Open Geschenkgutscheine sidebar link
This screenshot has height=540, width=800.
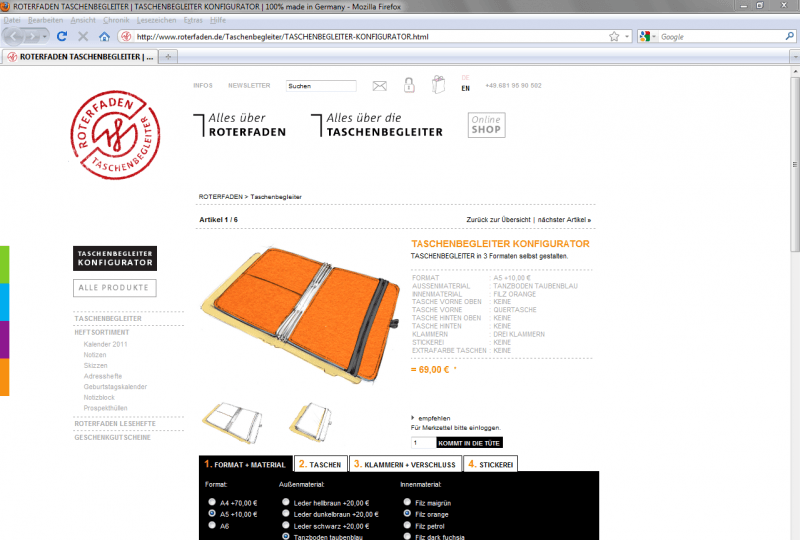pos(113,437)
